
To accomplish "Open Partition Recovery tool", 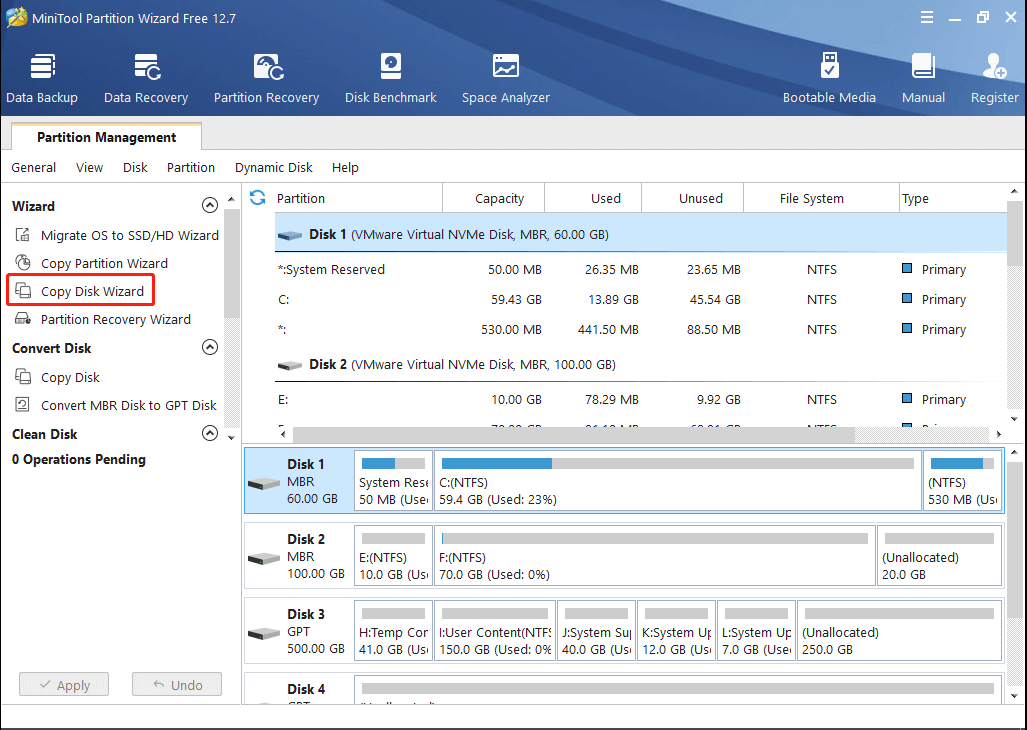I will click(267, 79).
